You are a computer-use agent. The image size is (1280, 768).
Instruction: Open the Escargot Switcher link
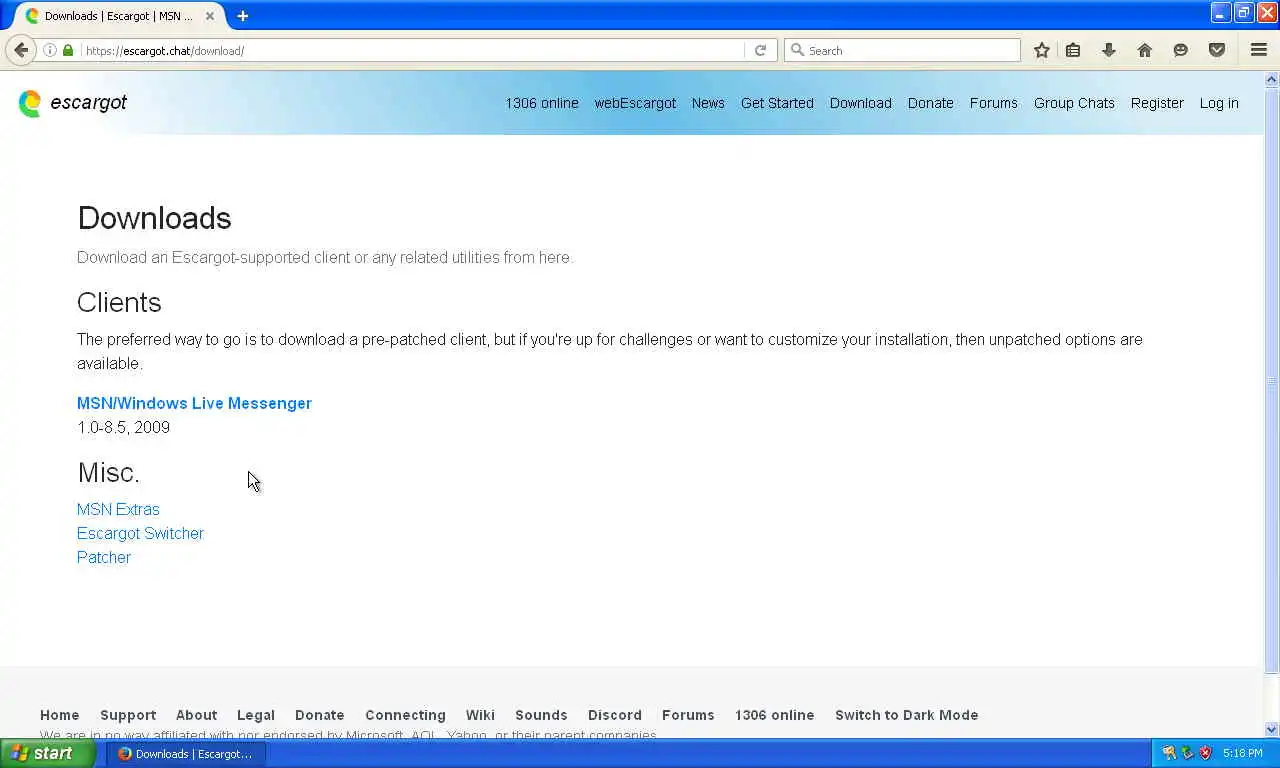pos(140,533)
